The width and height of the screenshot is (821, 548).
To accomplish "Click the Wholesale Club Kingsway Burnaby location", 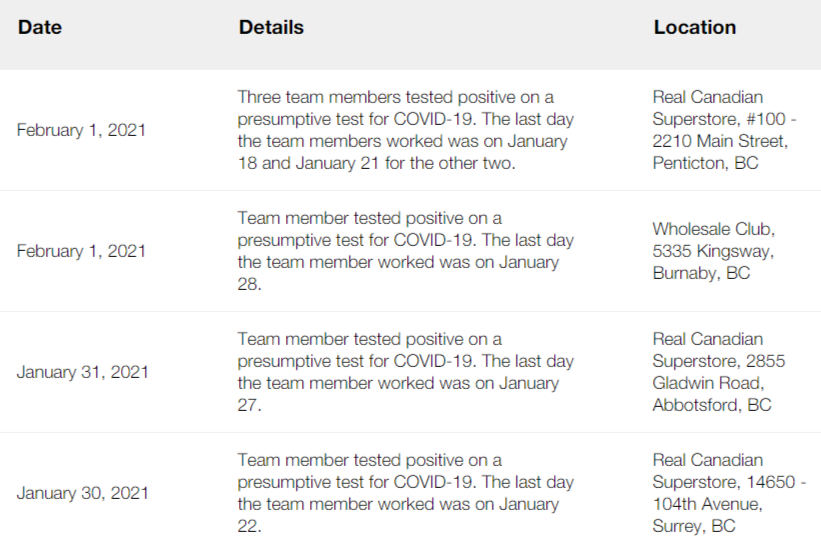I will pos(714,251).
